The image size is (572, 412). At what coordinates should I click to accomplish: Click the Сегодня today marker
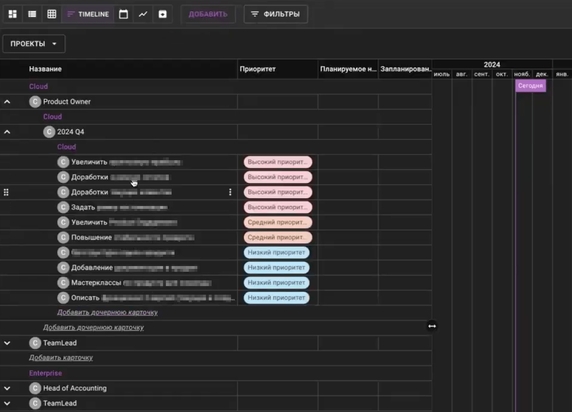pyautogui.click(x=531, y=86)
